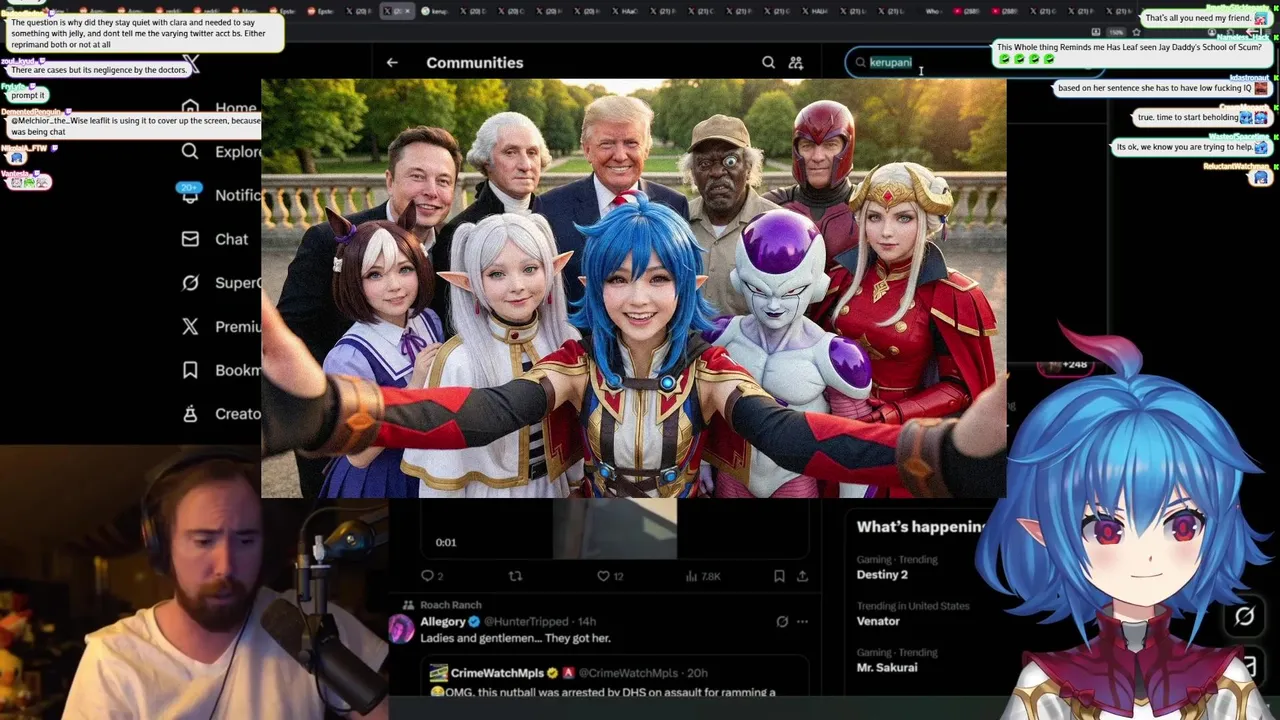Switch to the 'Who' browser tab
Viewport: 1280px width, 720px height.
(x=933, y=11)
